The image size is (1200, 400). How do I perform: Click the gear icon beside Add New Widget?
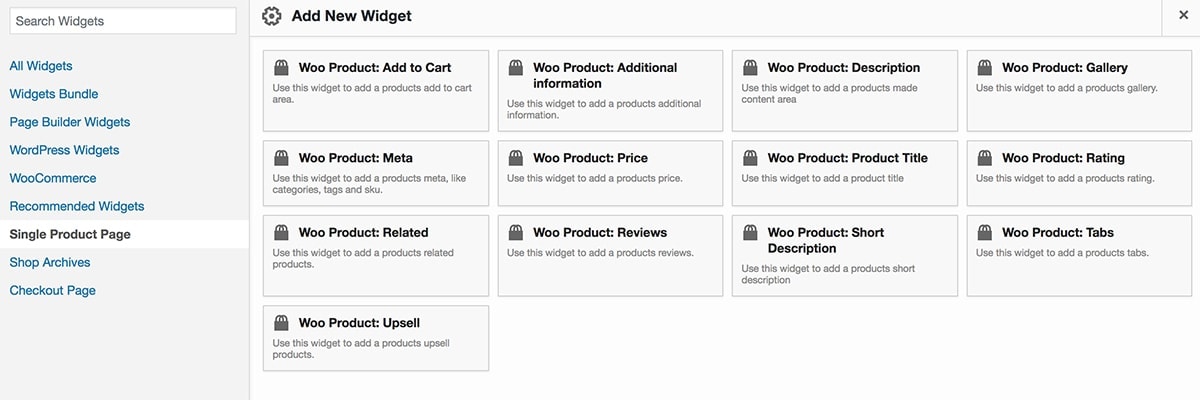tap(271, 16)
